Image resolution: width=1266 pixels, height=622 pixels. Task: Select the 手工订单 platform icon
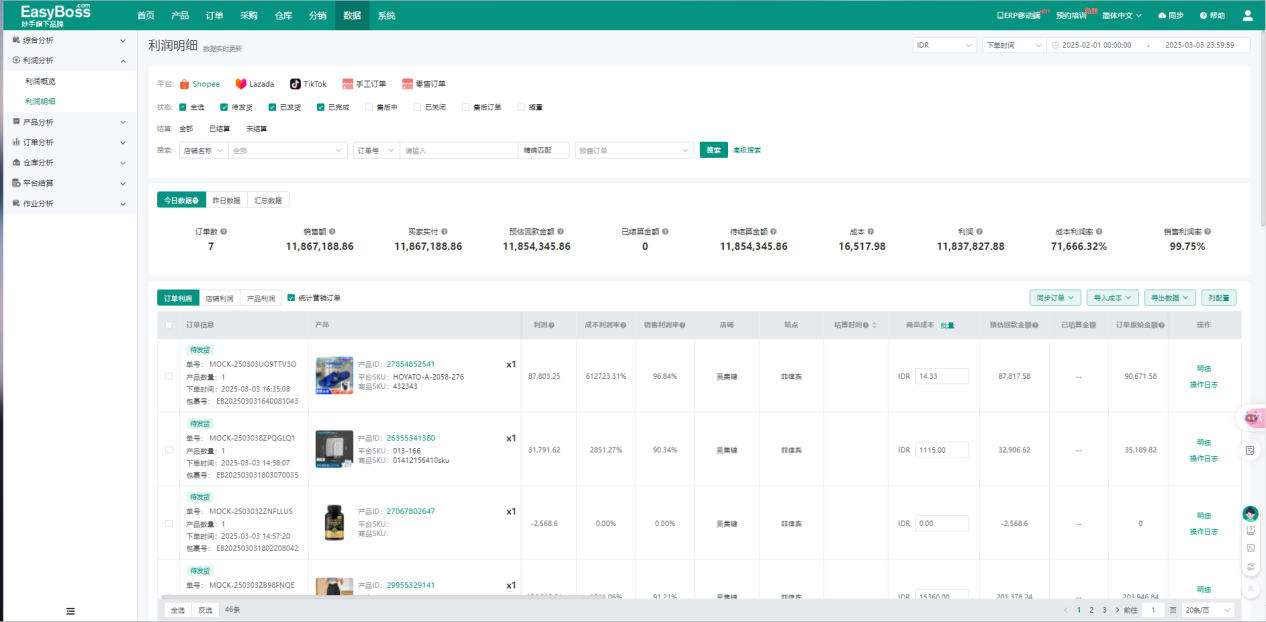point(348,84)
